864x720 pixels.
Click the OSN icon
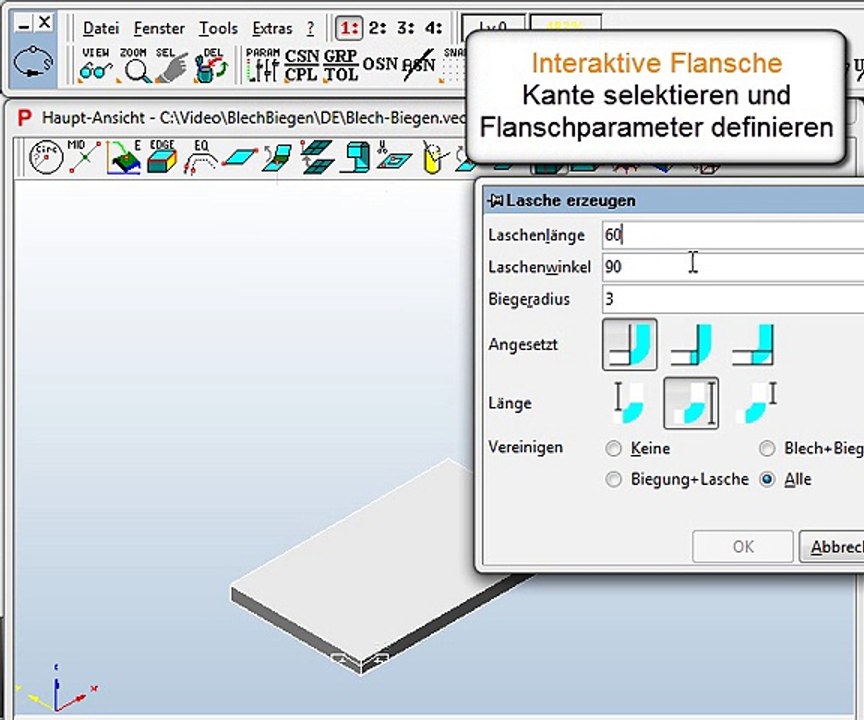(x=380, y=64)
